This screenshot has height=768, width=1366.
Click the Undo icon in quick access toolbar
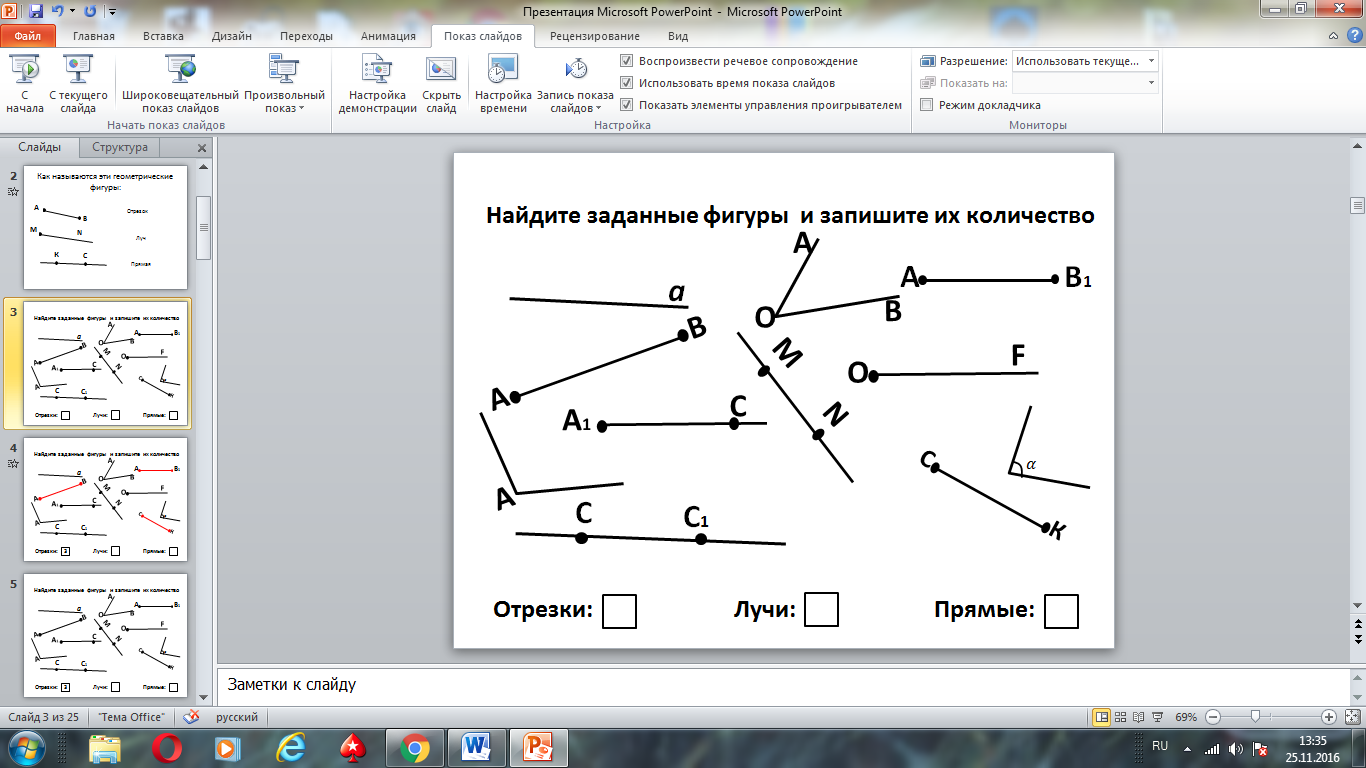click(59, 11)
